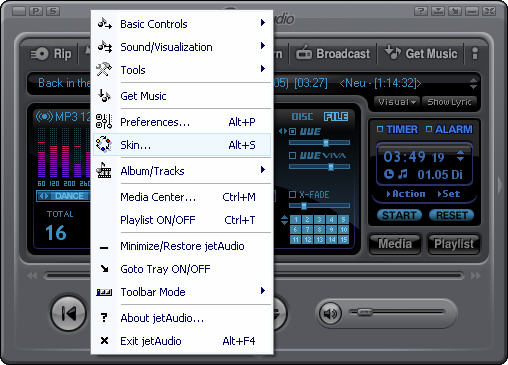This screenshot has height=365, width=508.
Task: Mute with the speaker icon
Action: (330, 314)
